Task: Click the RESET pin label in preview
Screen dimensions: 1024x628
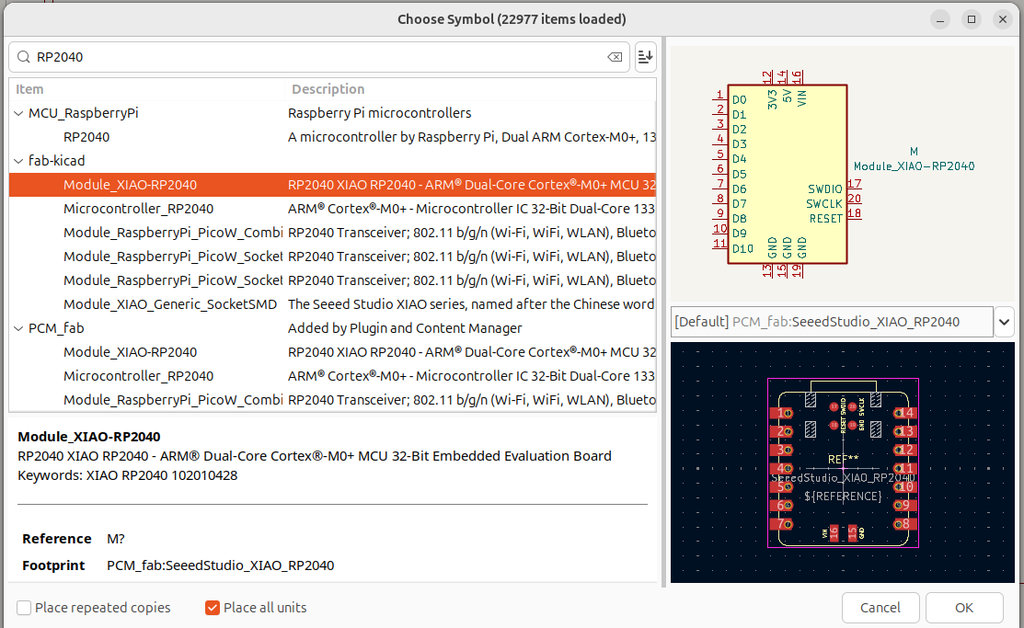Action: point(825,219)
